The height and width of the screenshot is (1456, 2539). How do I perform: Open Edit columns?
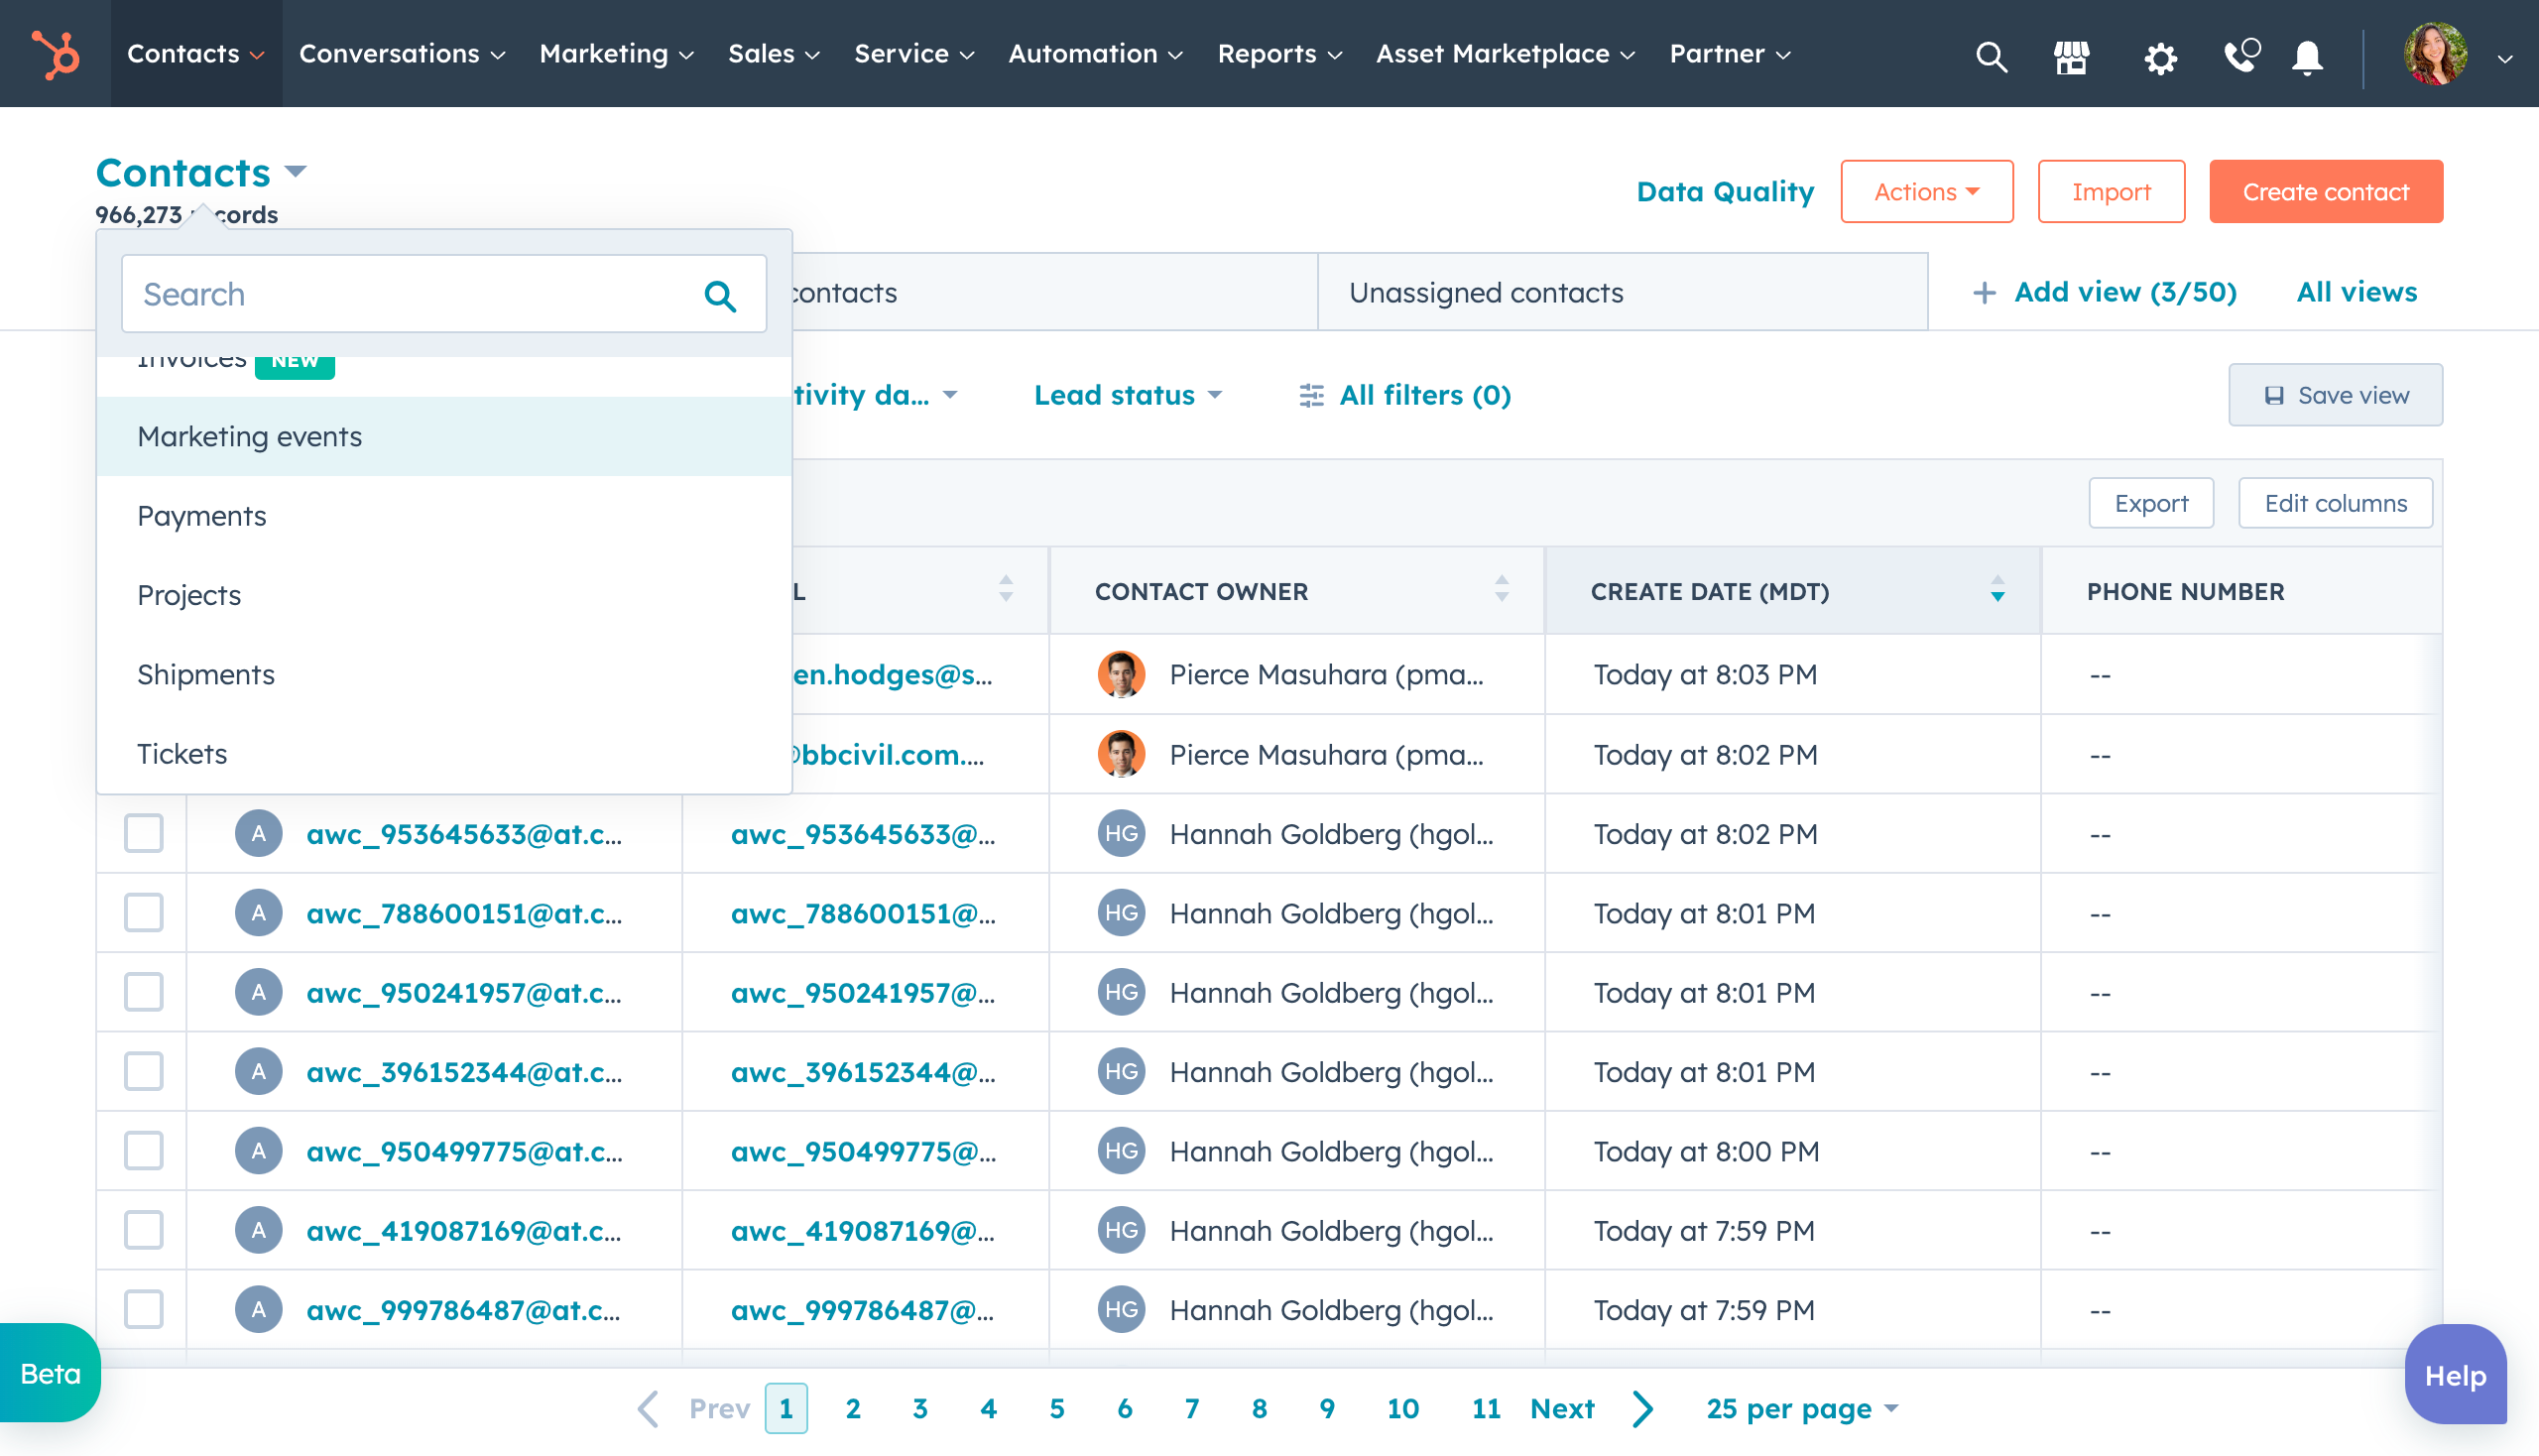click(x=2335, y=503)
